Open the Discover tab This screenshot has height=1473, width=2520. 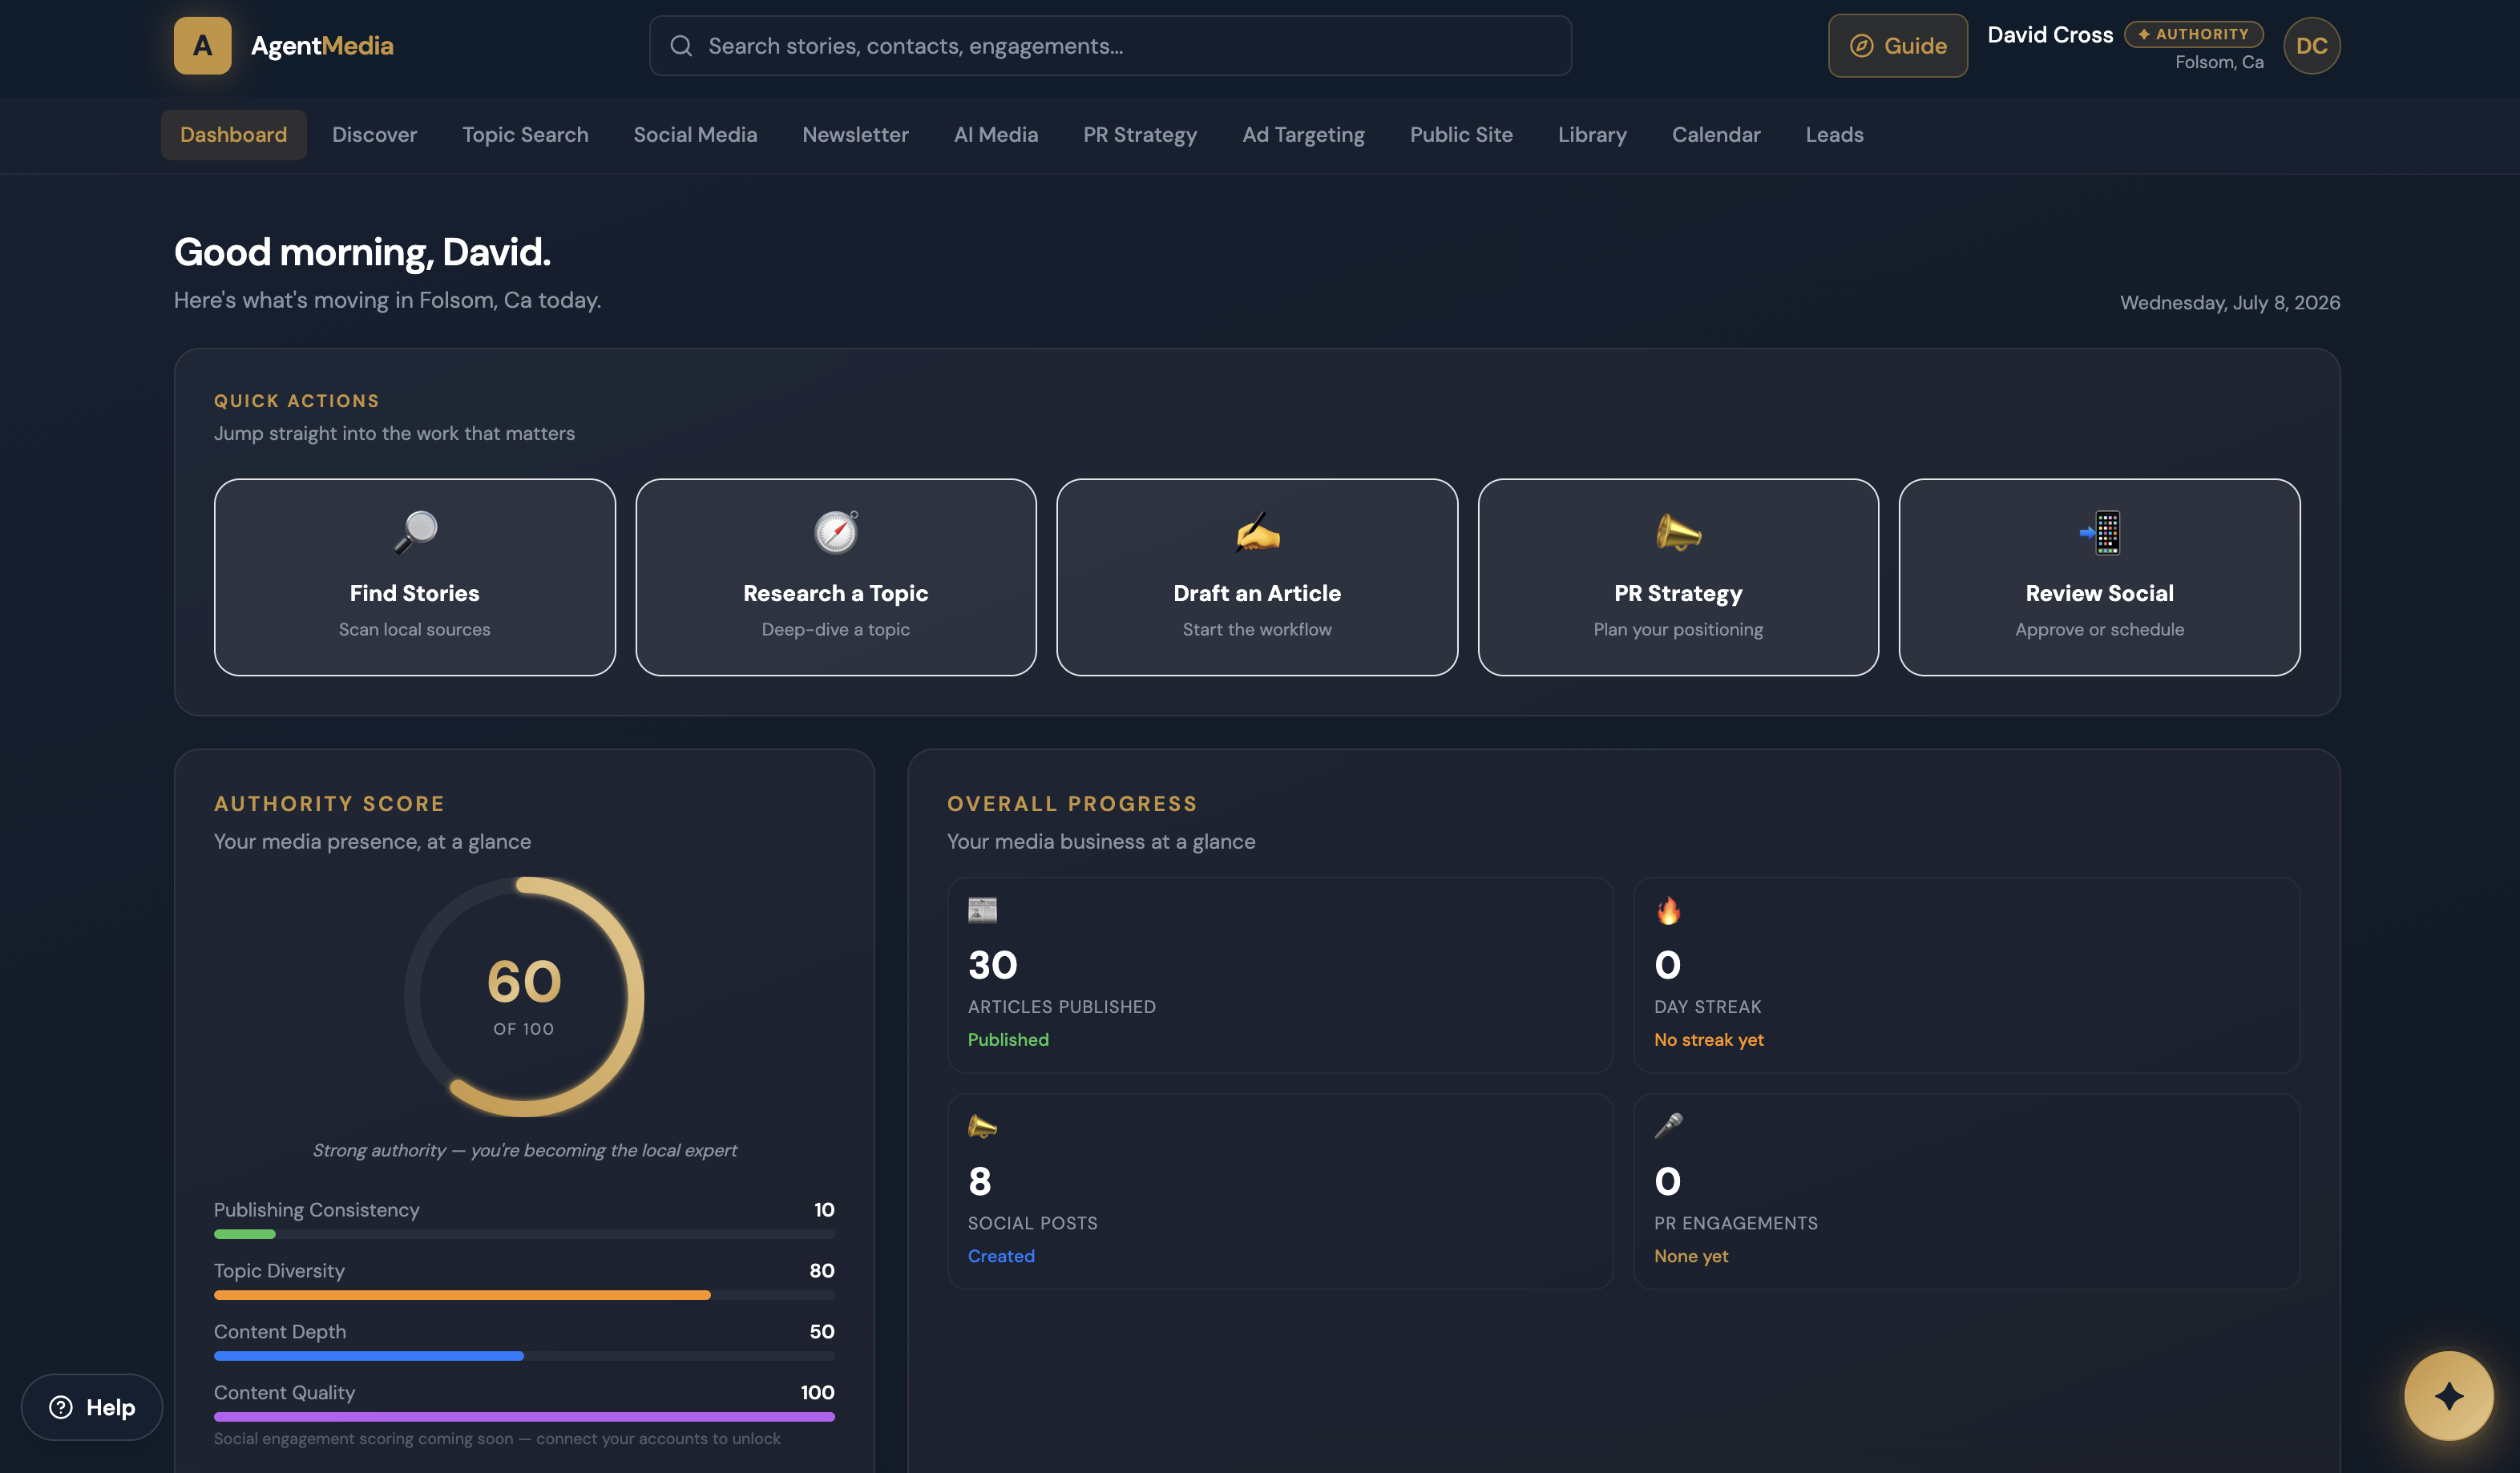[374, 134]
